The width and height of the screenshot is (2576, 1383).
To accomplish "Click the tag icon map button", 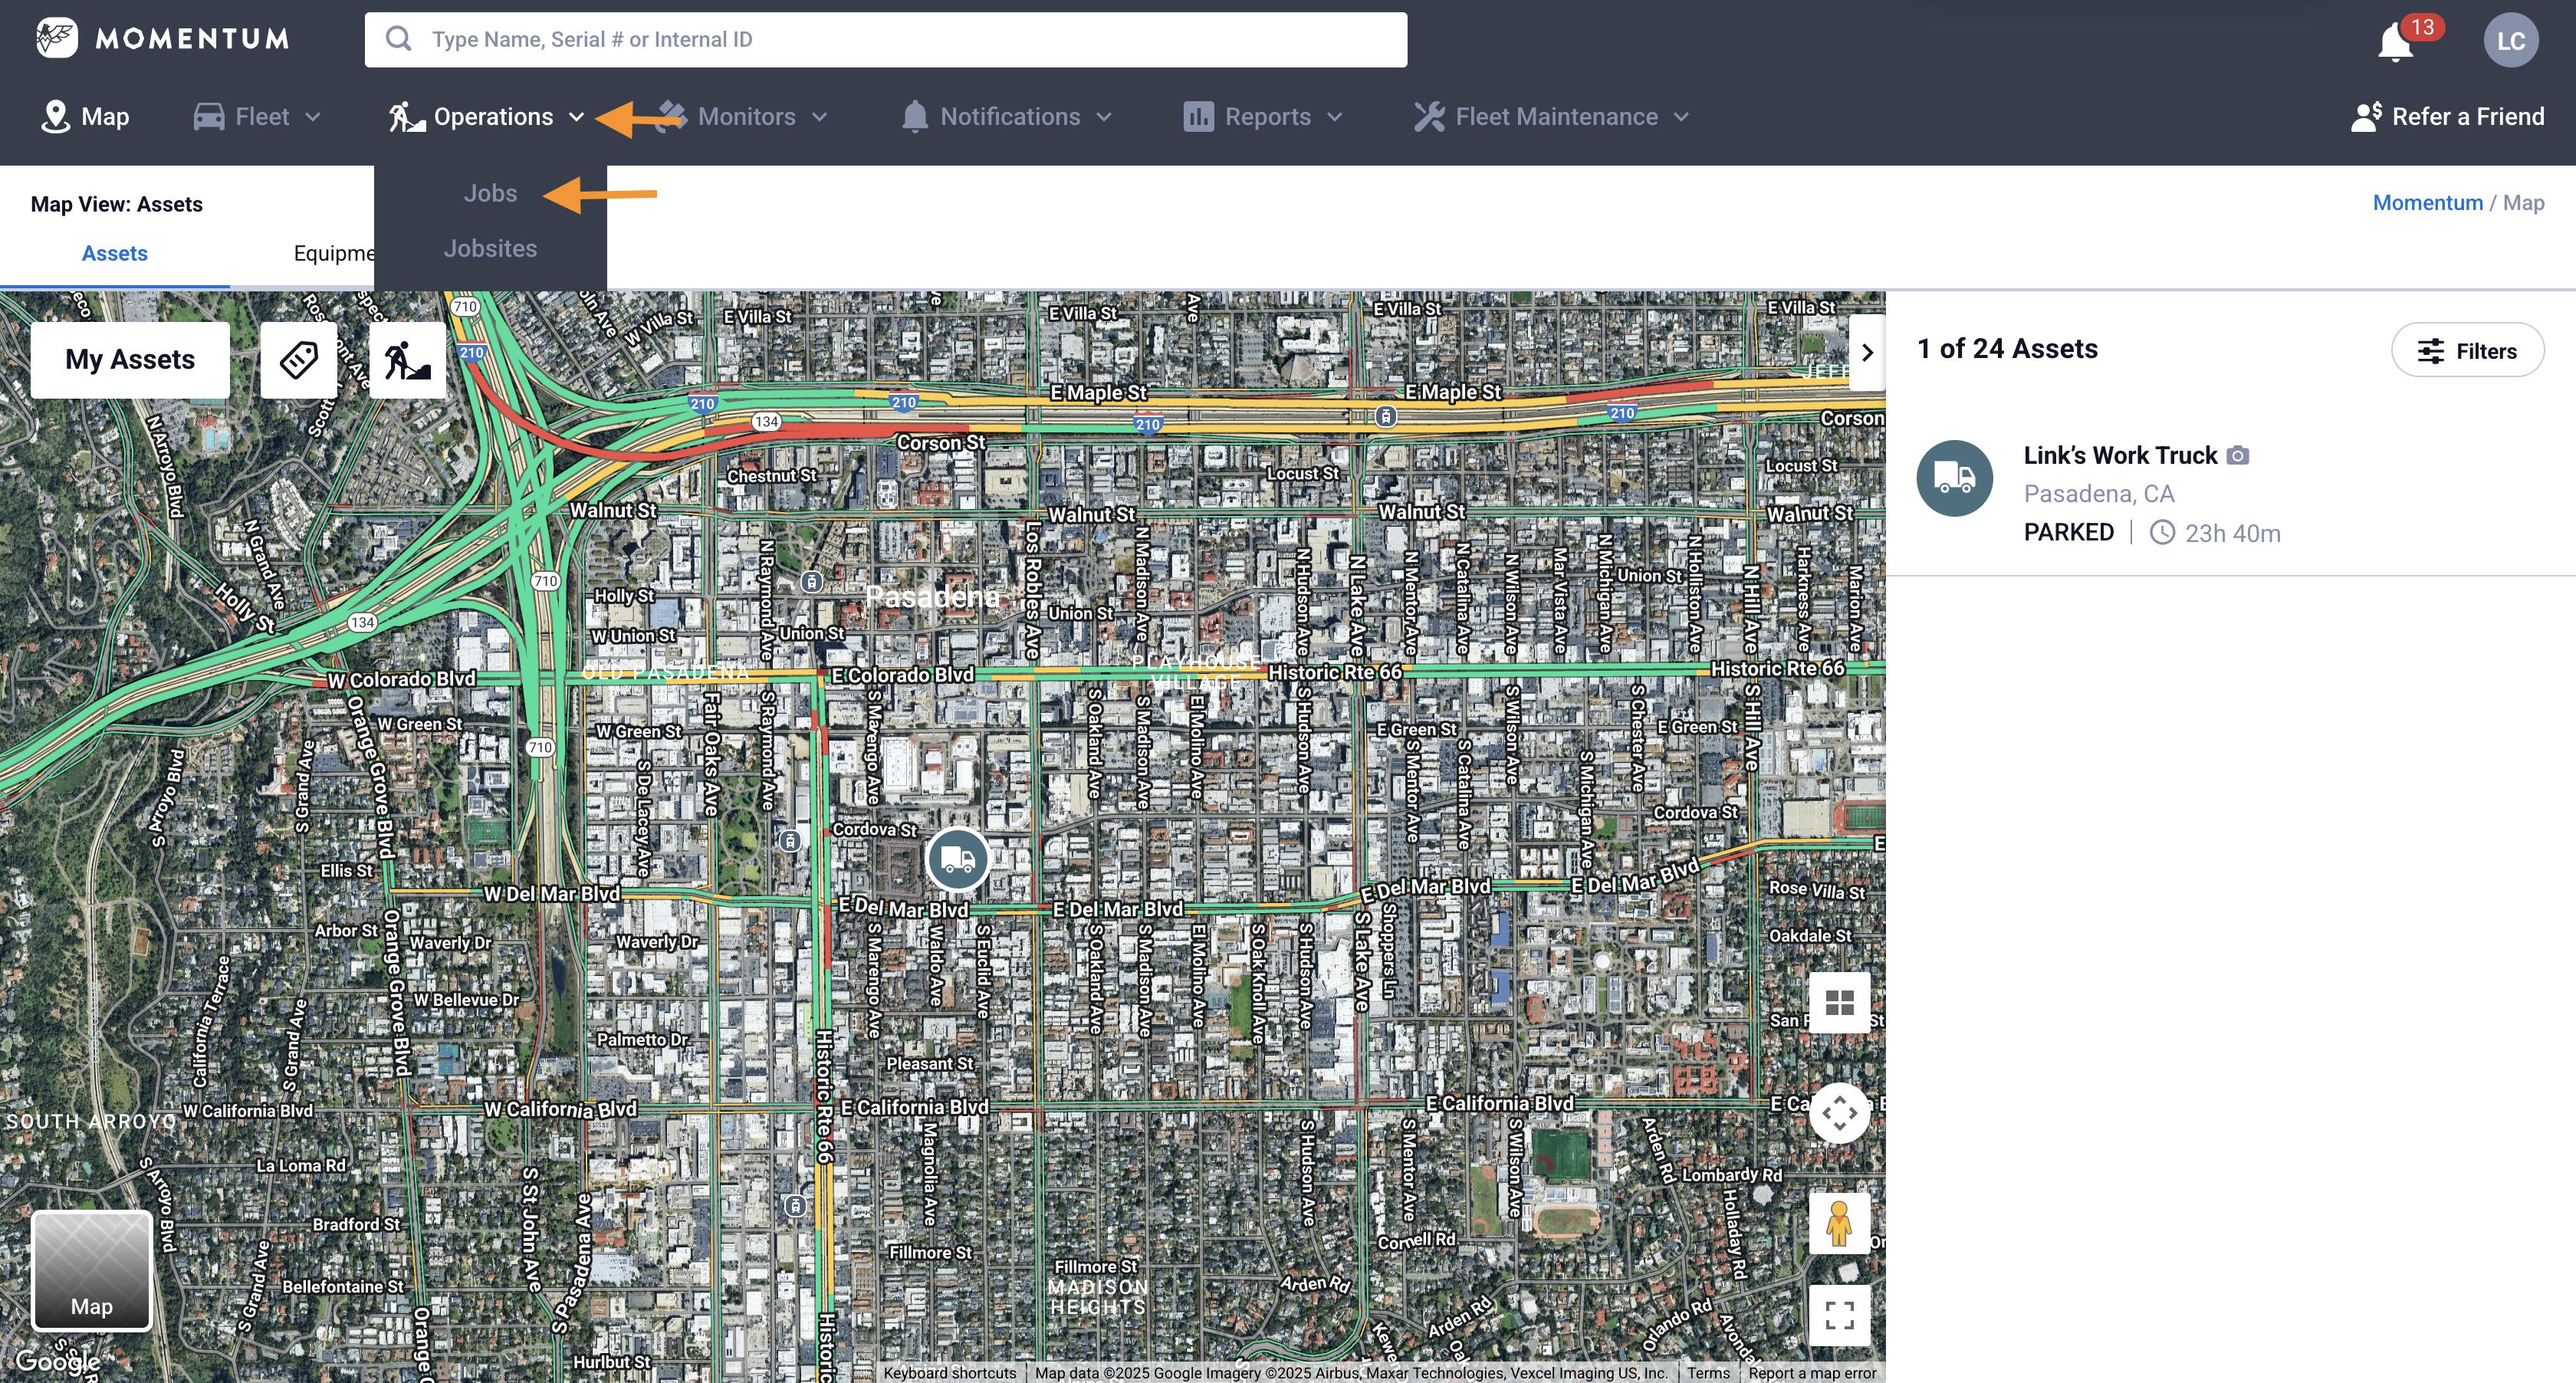I will point(298,359).
